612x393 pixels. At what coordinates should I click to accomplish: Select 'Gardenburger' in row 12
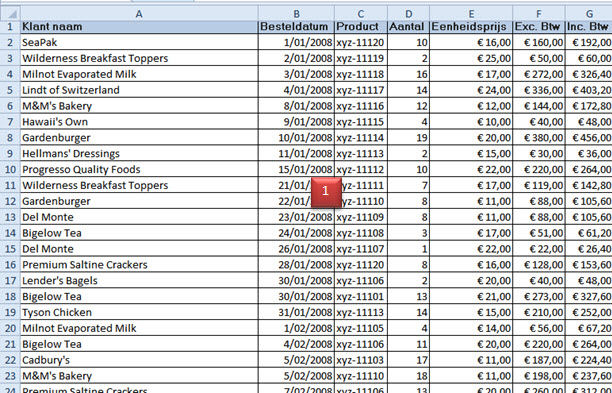pos(139,201)
